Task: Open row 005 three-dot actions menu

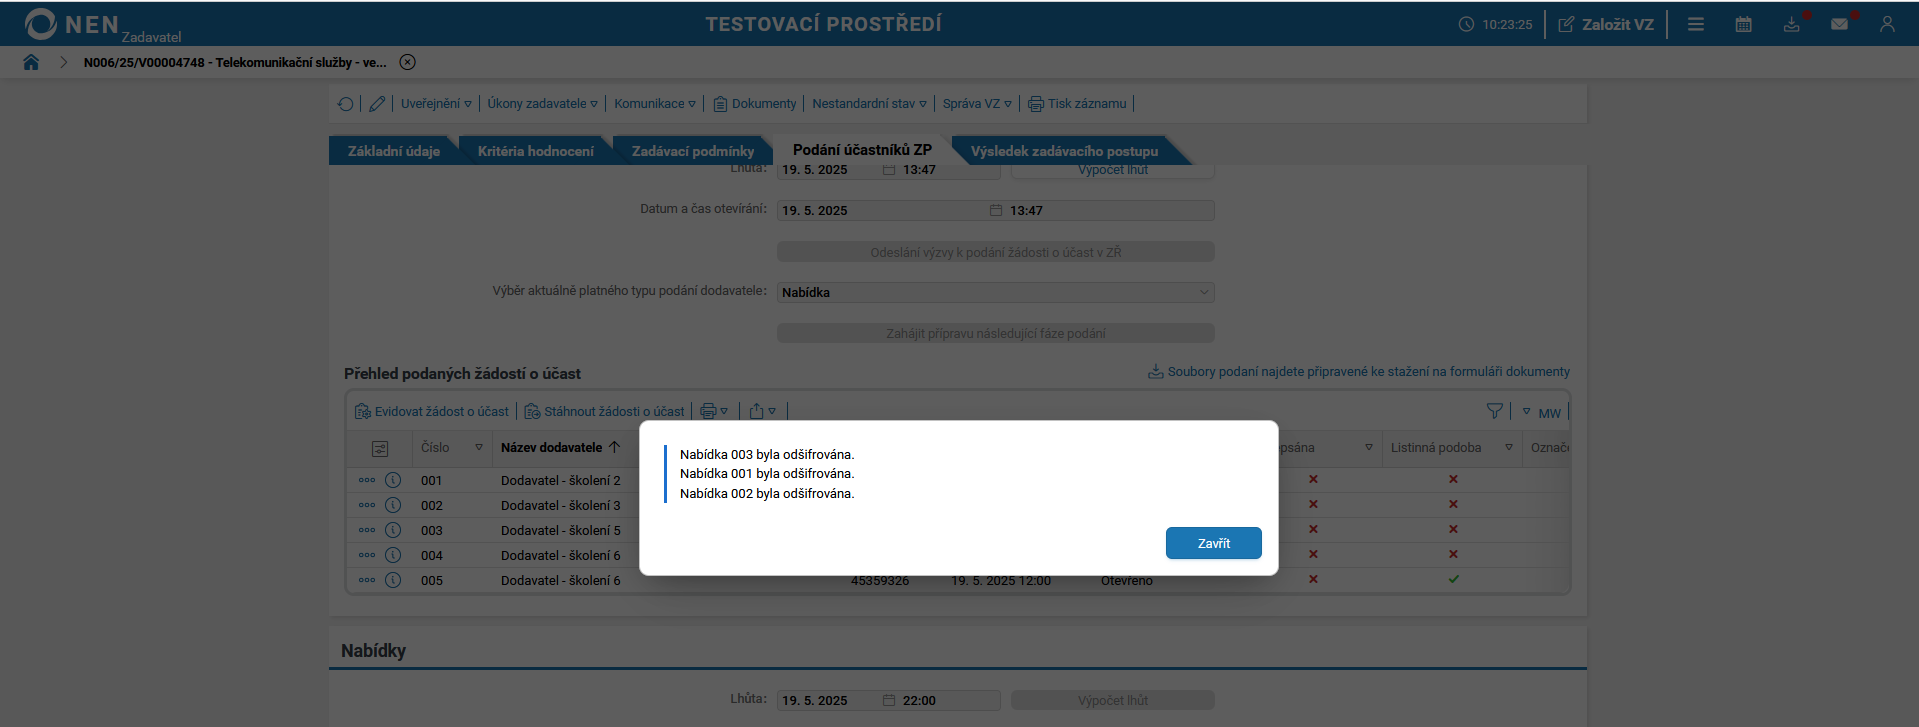Action: [367, 580]
